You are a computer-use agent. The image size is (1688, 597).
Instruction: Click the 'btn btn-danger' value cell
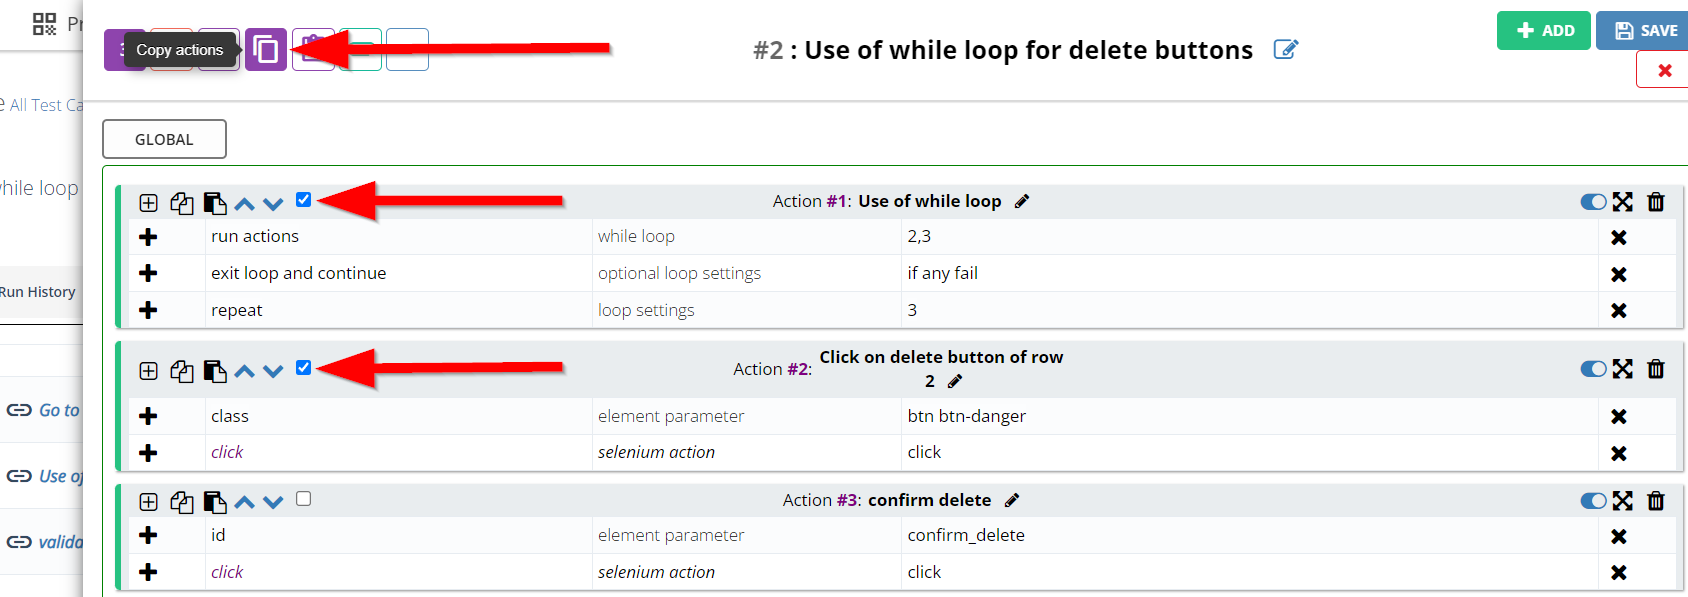(x=966, y=416)
